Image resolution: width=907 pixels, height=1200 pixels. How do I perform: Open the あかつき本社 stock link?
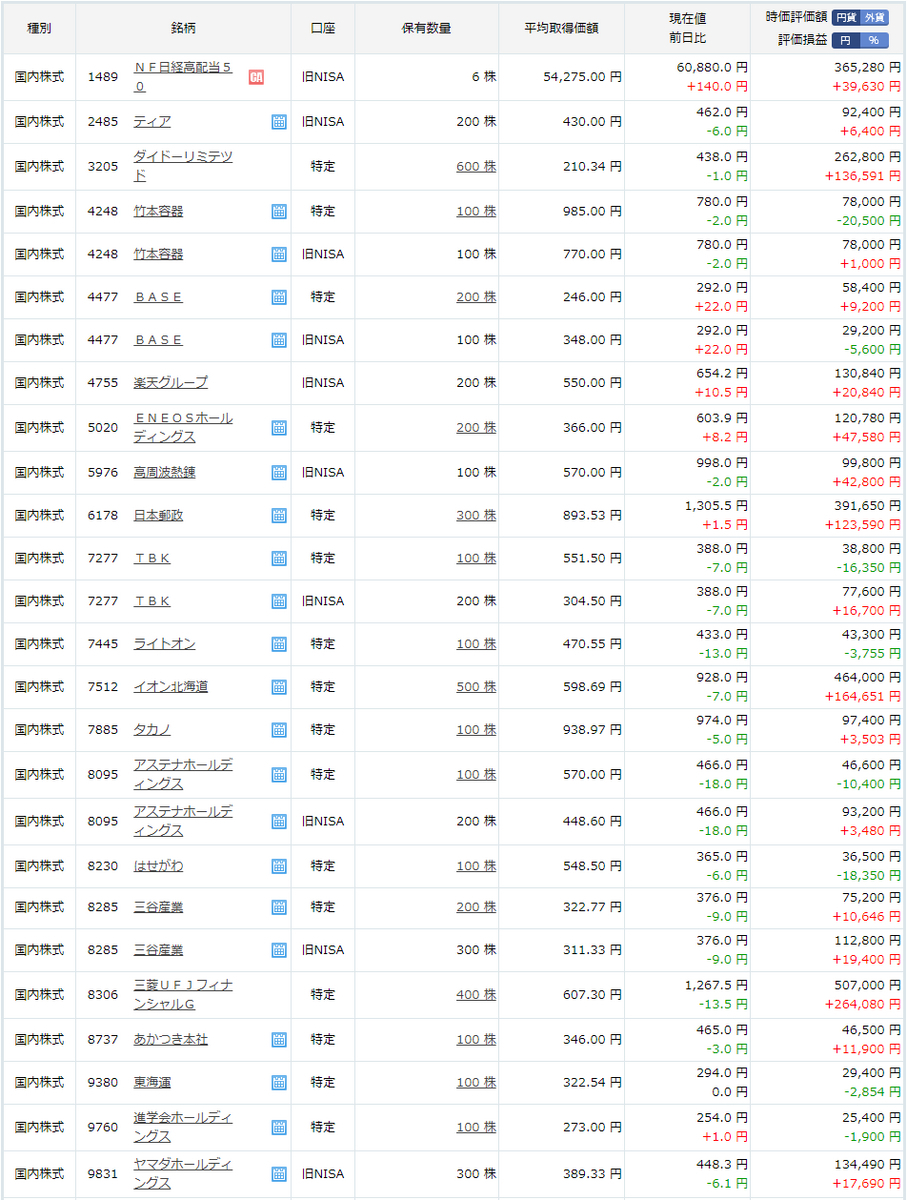(171, 1040)
